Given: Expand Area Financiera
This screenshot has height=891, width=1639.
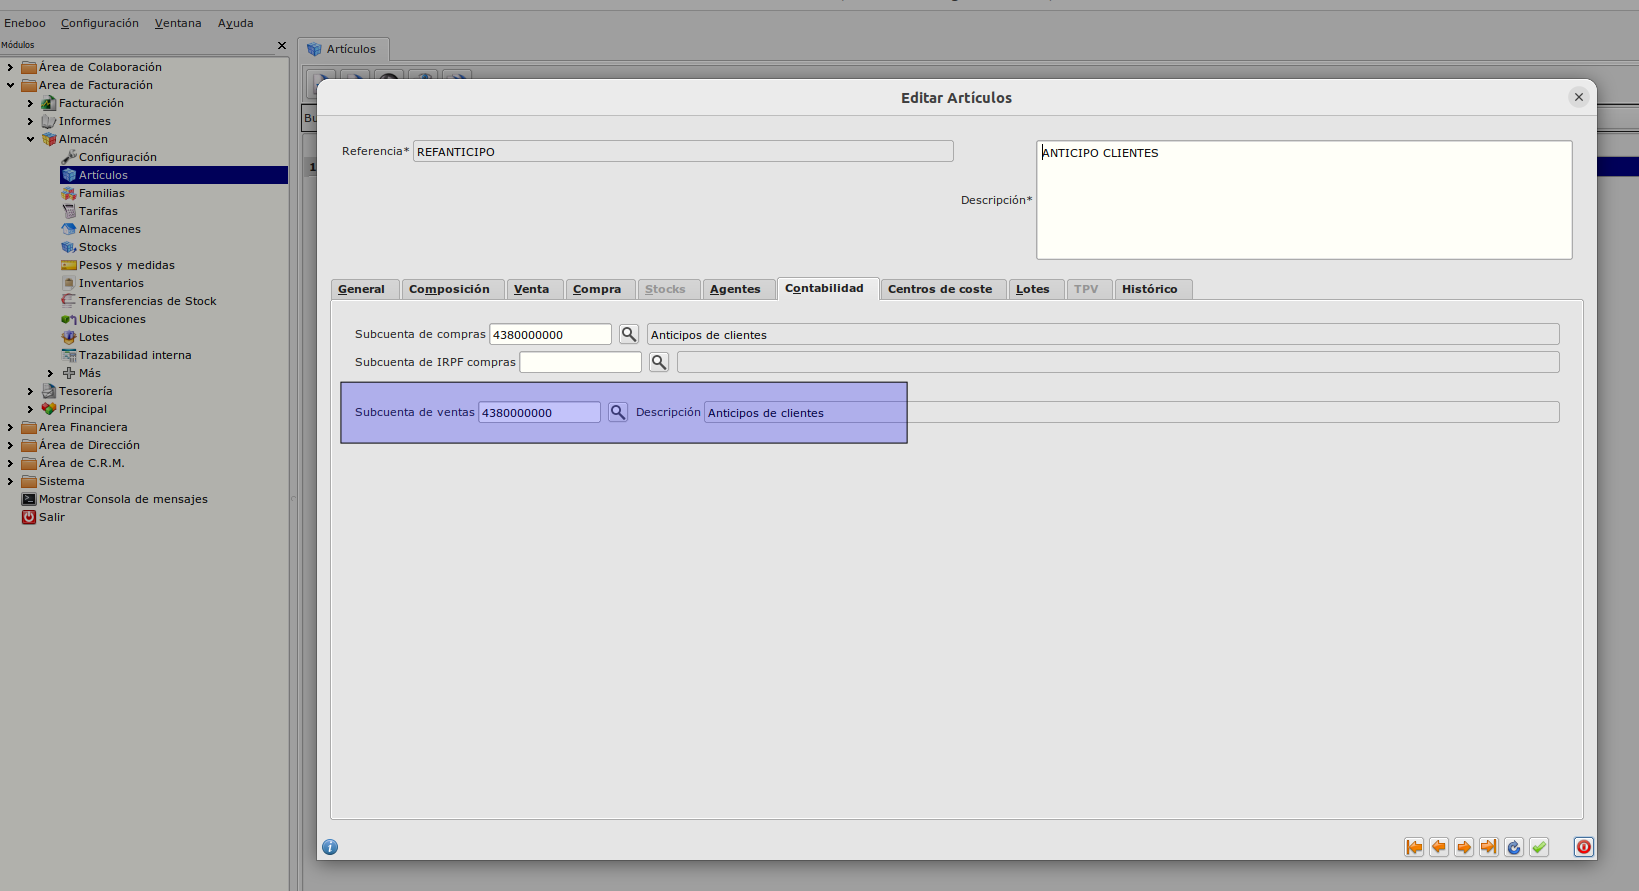Looking at the screenshot, I should coord(10,427).
